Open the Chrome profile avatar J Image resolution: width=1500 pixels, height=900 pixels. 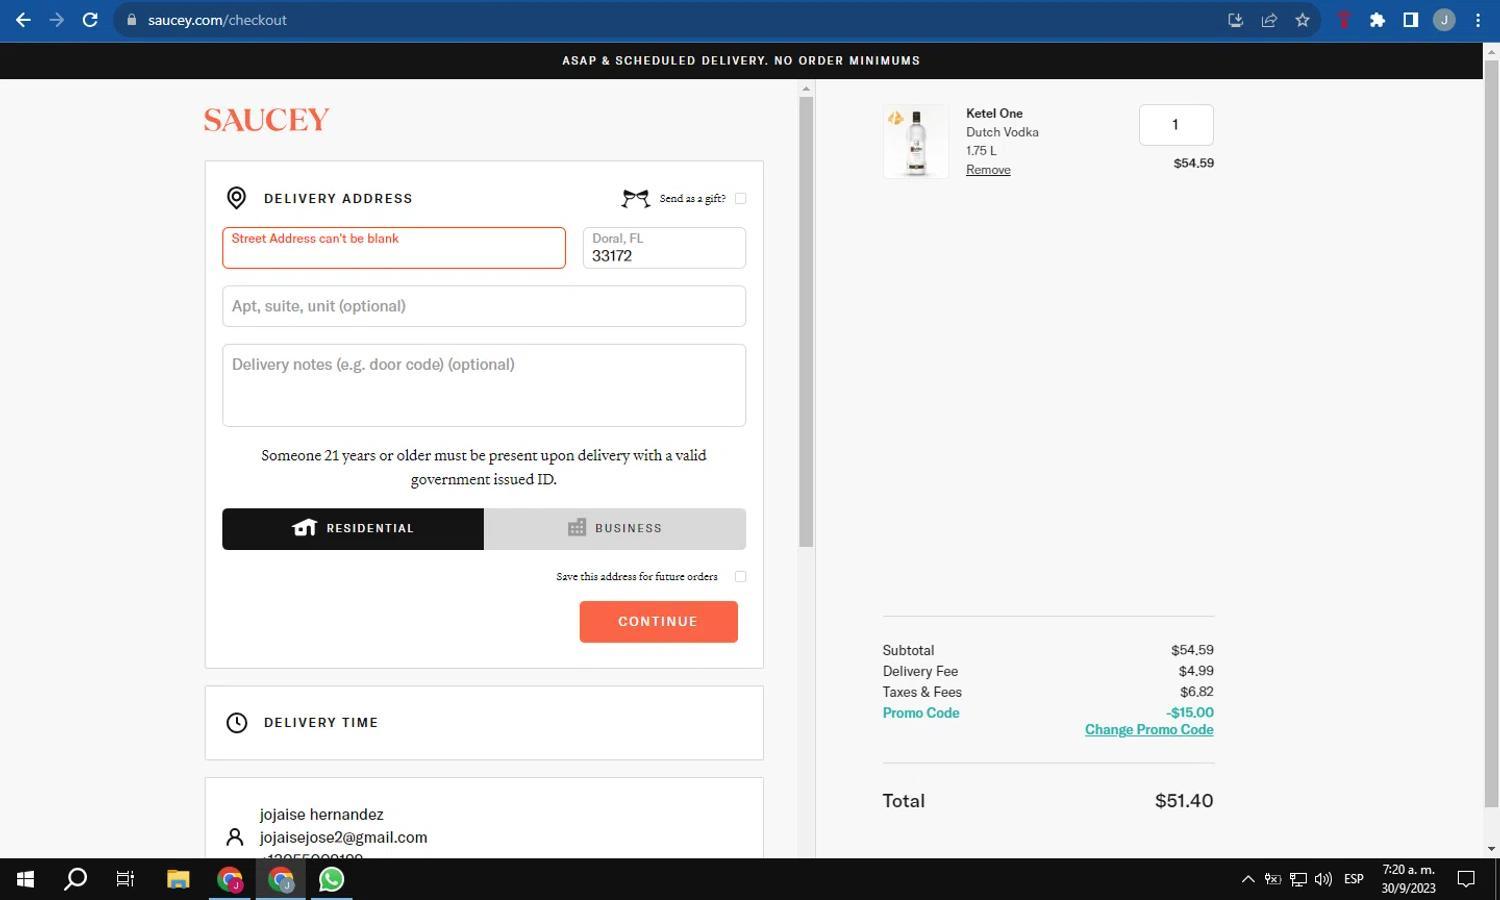[1444, 20]
